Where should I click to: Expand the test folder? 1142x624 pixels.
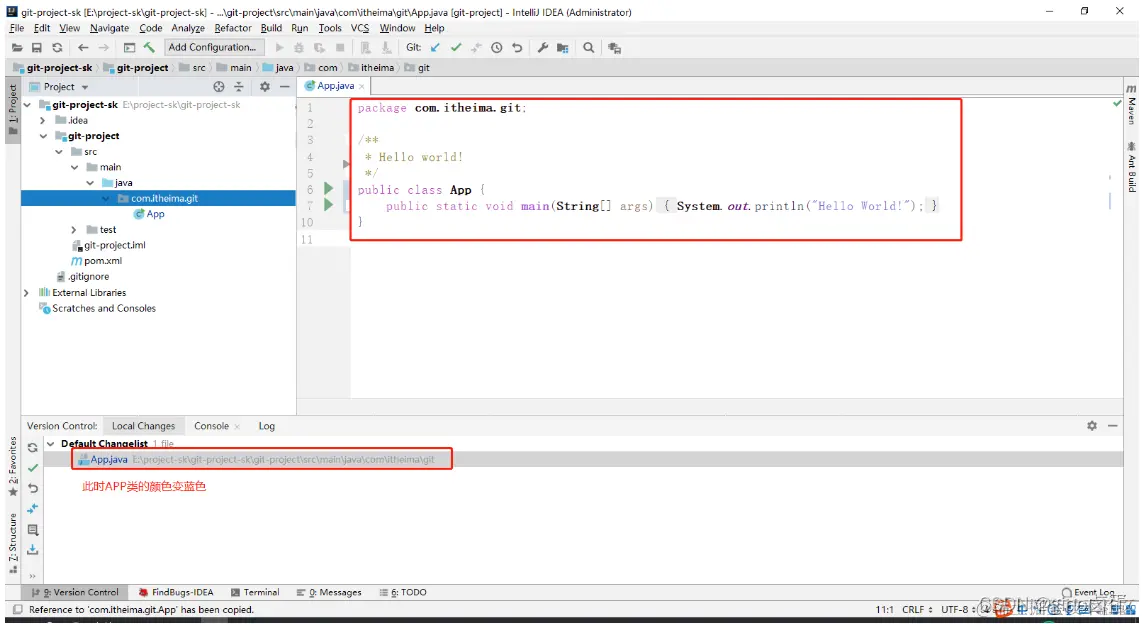point(74,230)
